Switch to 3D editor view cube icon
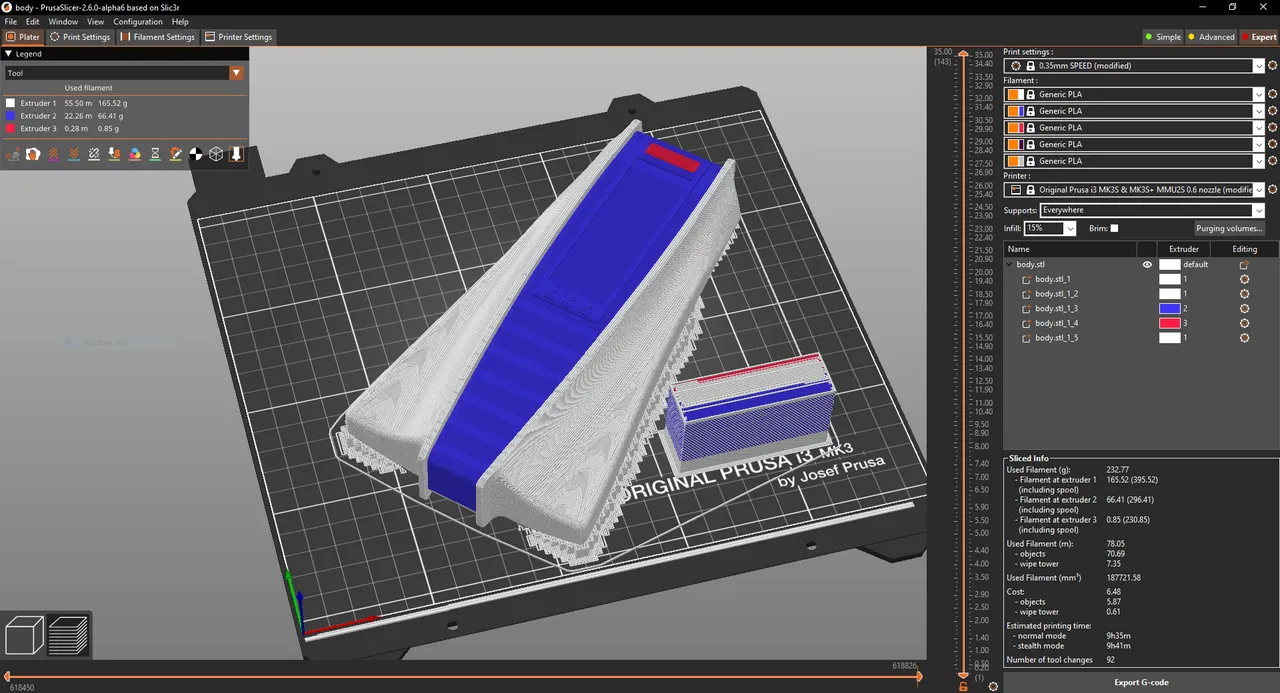The height and width of the screenshot is (693, 1280). (24, 636)
